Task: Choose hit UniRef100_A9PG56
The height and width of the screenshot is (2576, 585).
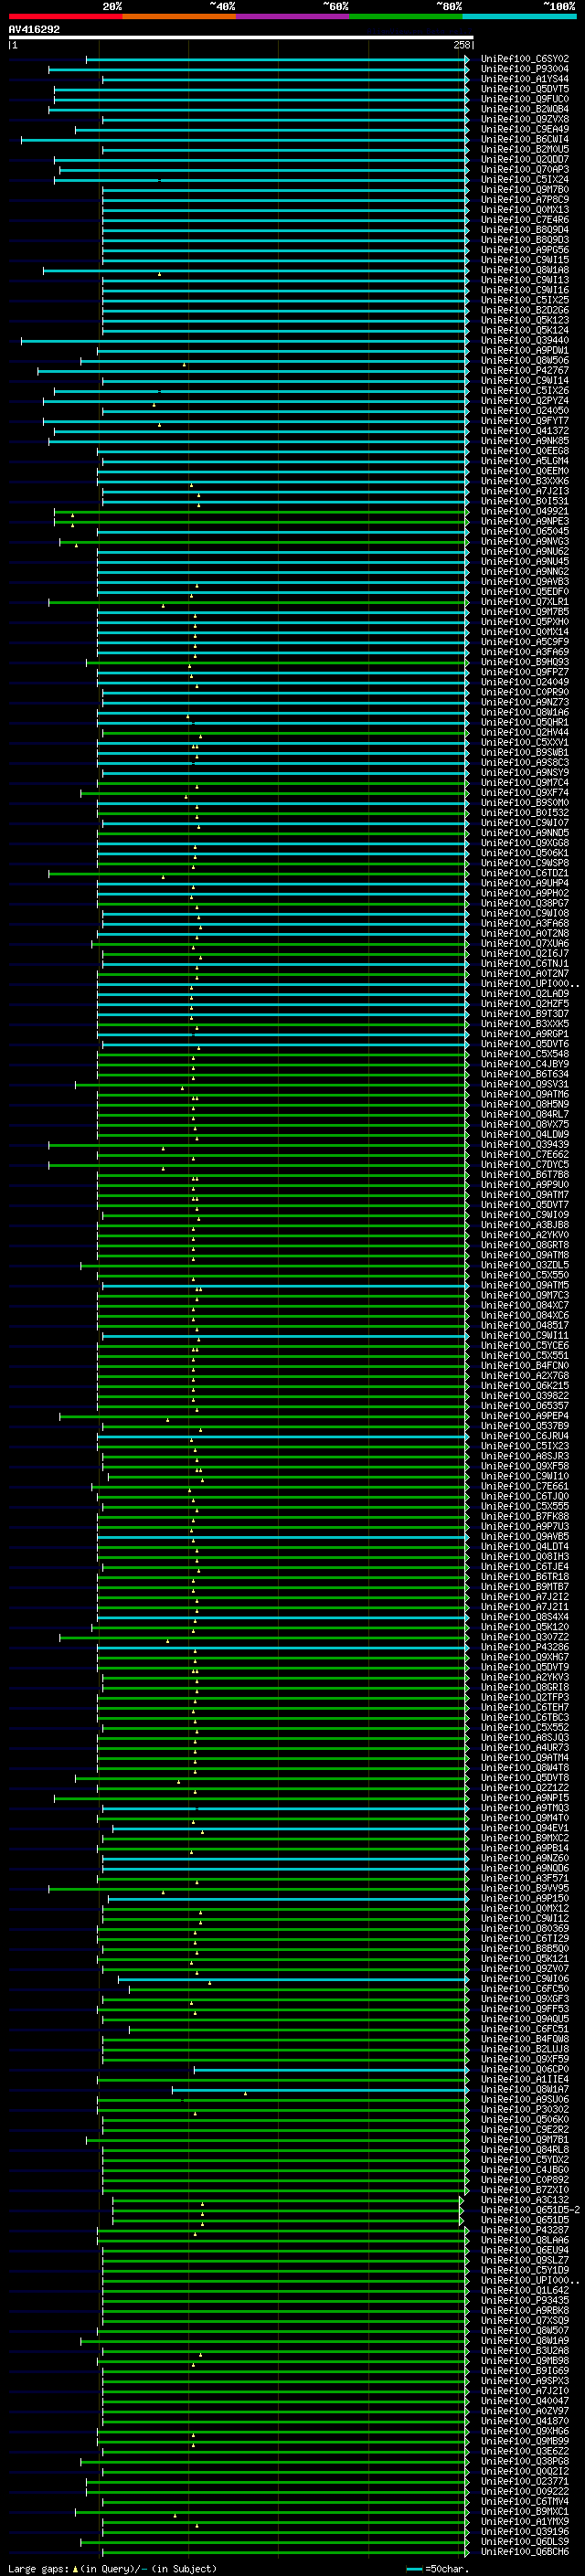Action: click(x=525, y=250)
